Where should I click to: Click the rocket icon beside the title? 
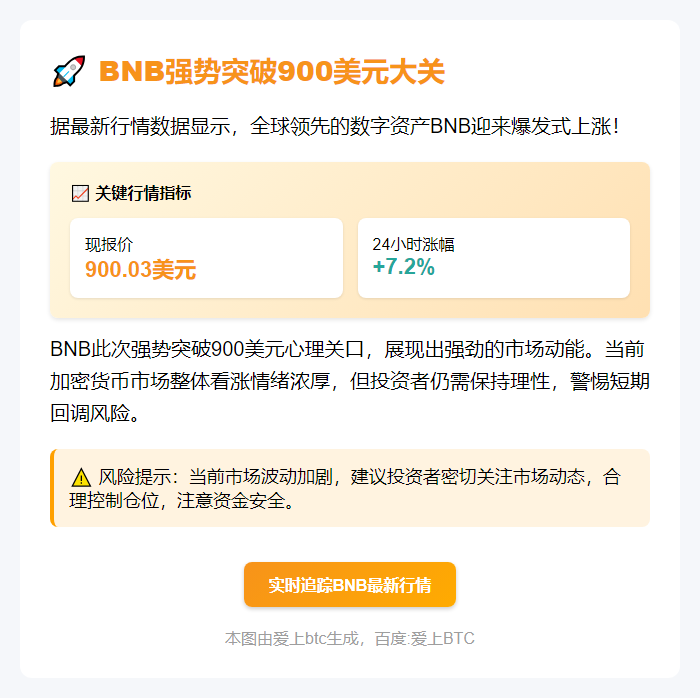coord(68,72)
